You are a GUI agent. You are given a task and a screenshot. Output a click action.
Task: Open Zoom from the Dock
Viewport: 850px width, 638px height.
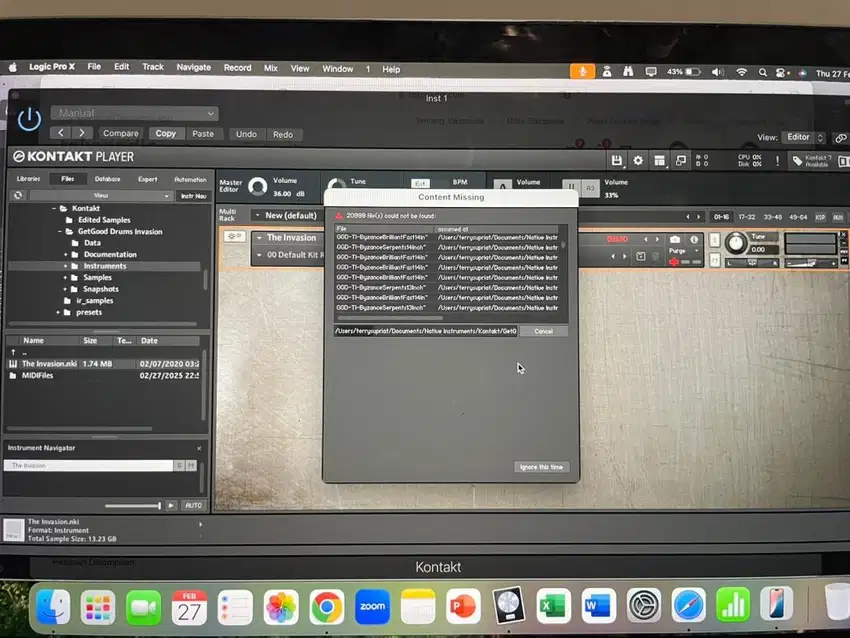tap(372, 607)
